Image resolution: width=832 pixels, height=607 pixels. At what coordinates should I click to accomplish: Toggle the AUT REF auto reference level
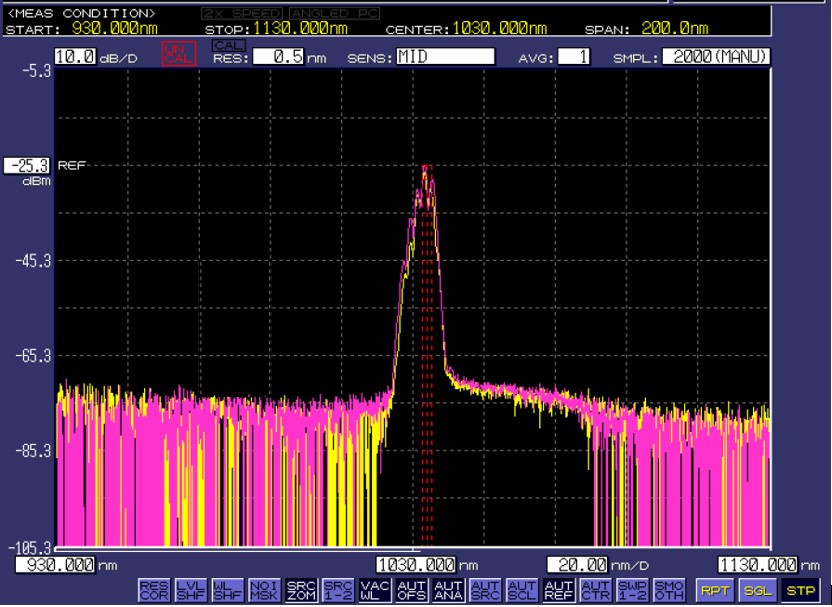[x=559, y=590]
